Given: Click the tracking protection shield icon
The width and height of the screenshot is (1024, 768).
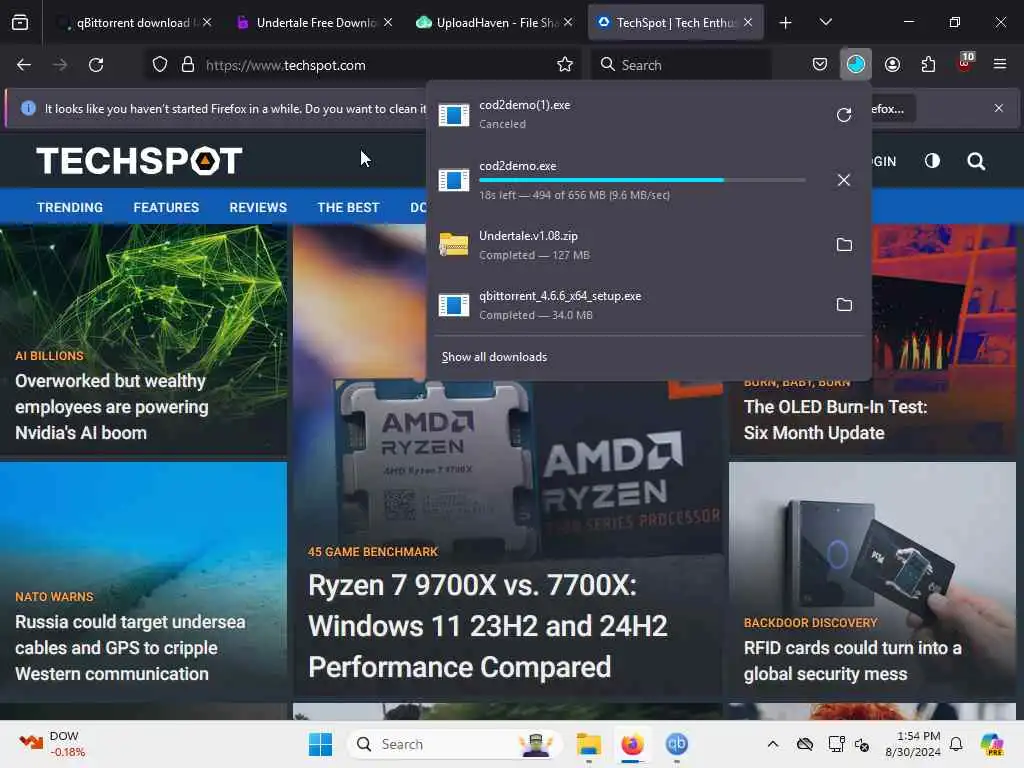Looking at the screenshot, I should pyautogui.click(x=160, y=65).
